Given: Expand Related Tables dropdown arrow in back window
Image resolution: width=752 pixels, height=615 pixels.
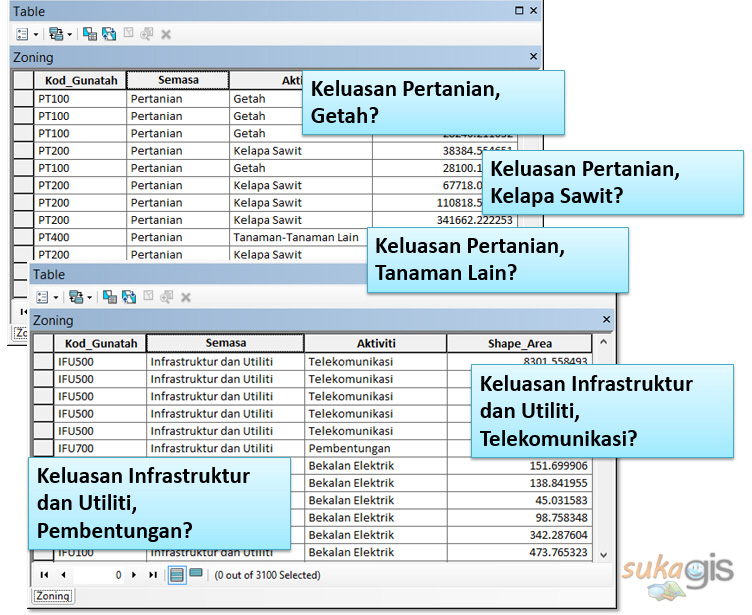Looking at the screenshot, I should [70, 35].
